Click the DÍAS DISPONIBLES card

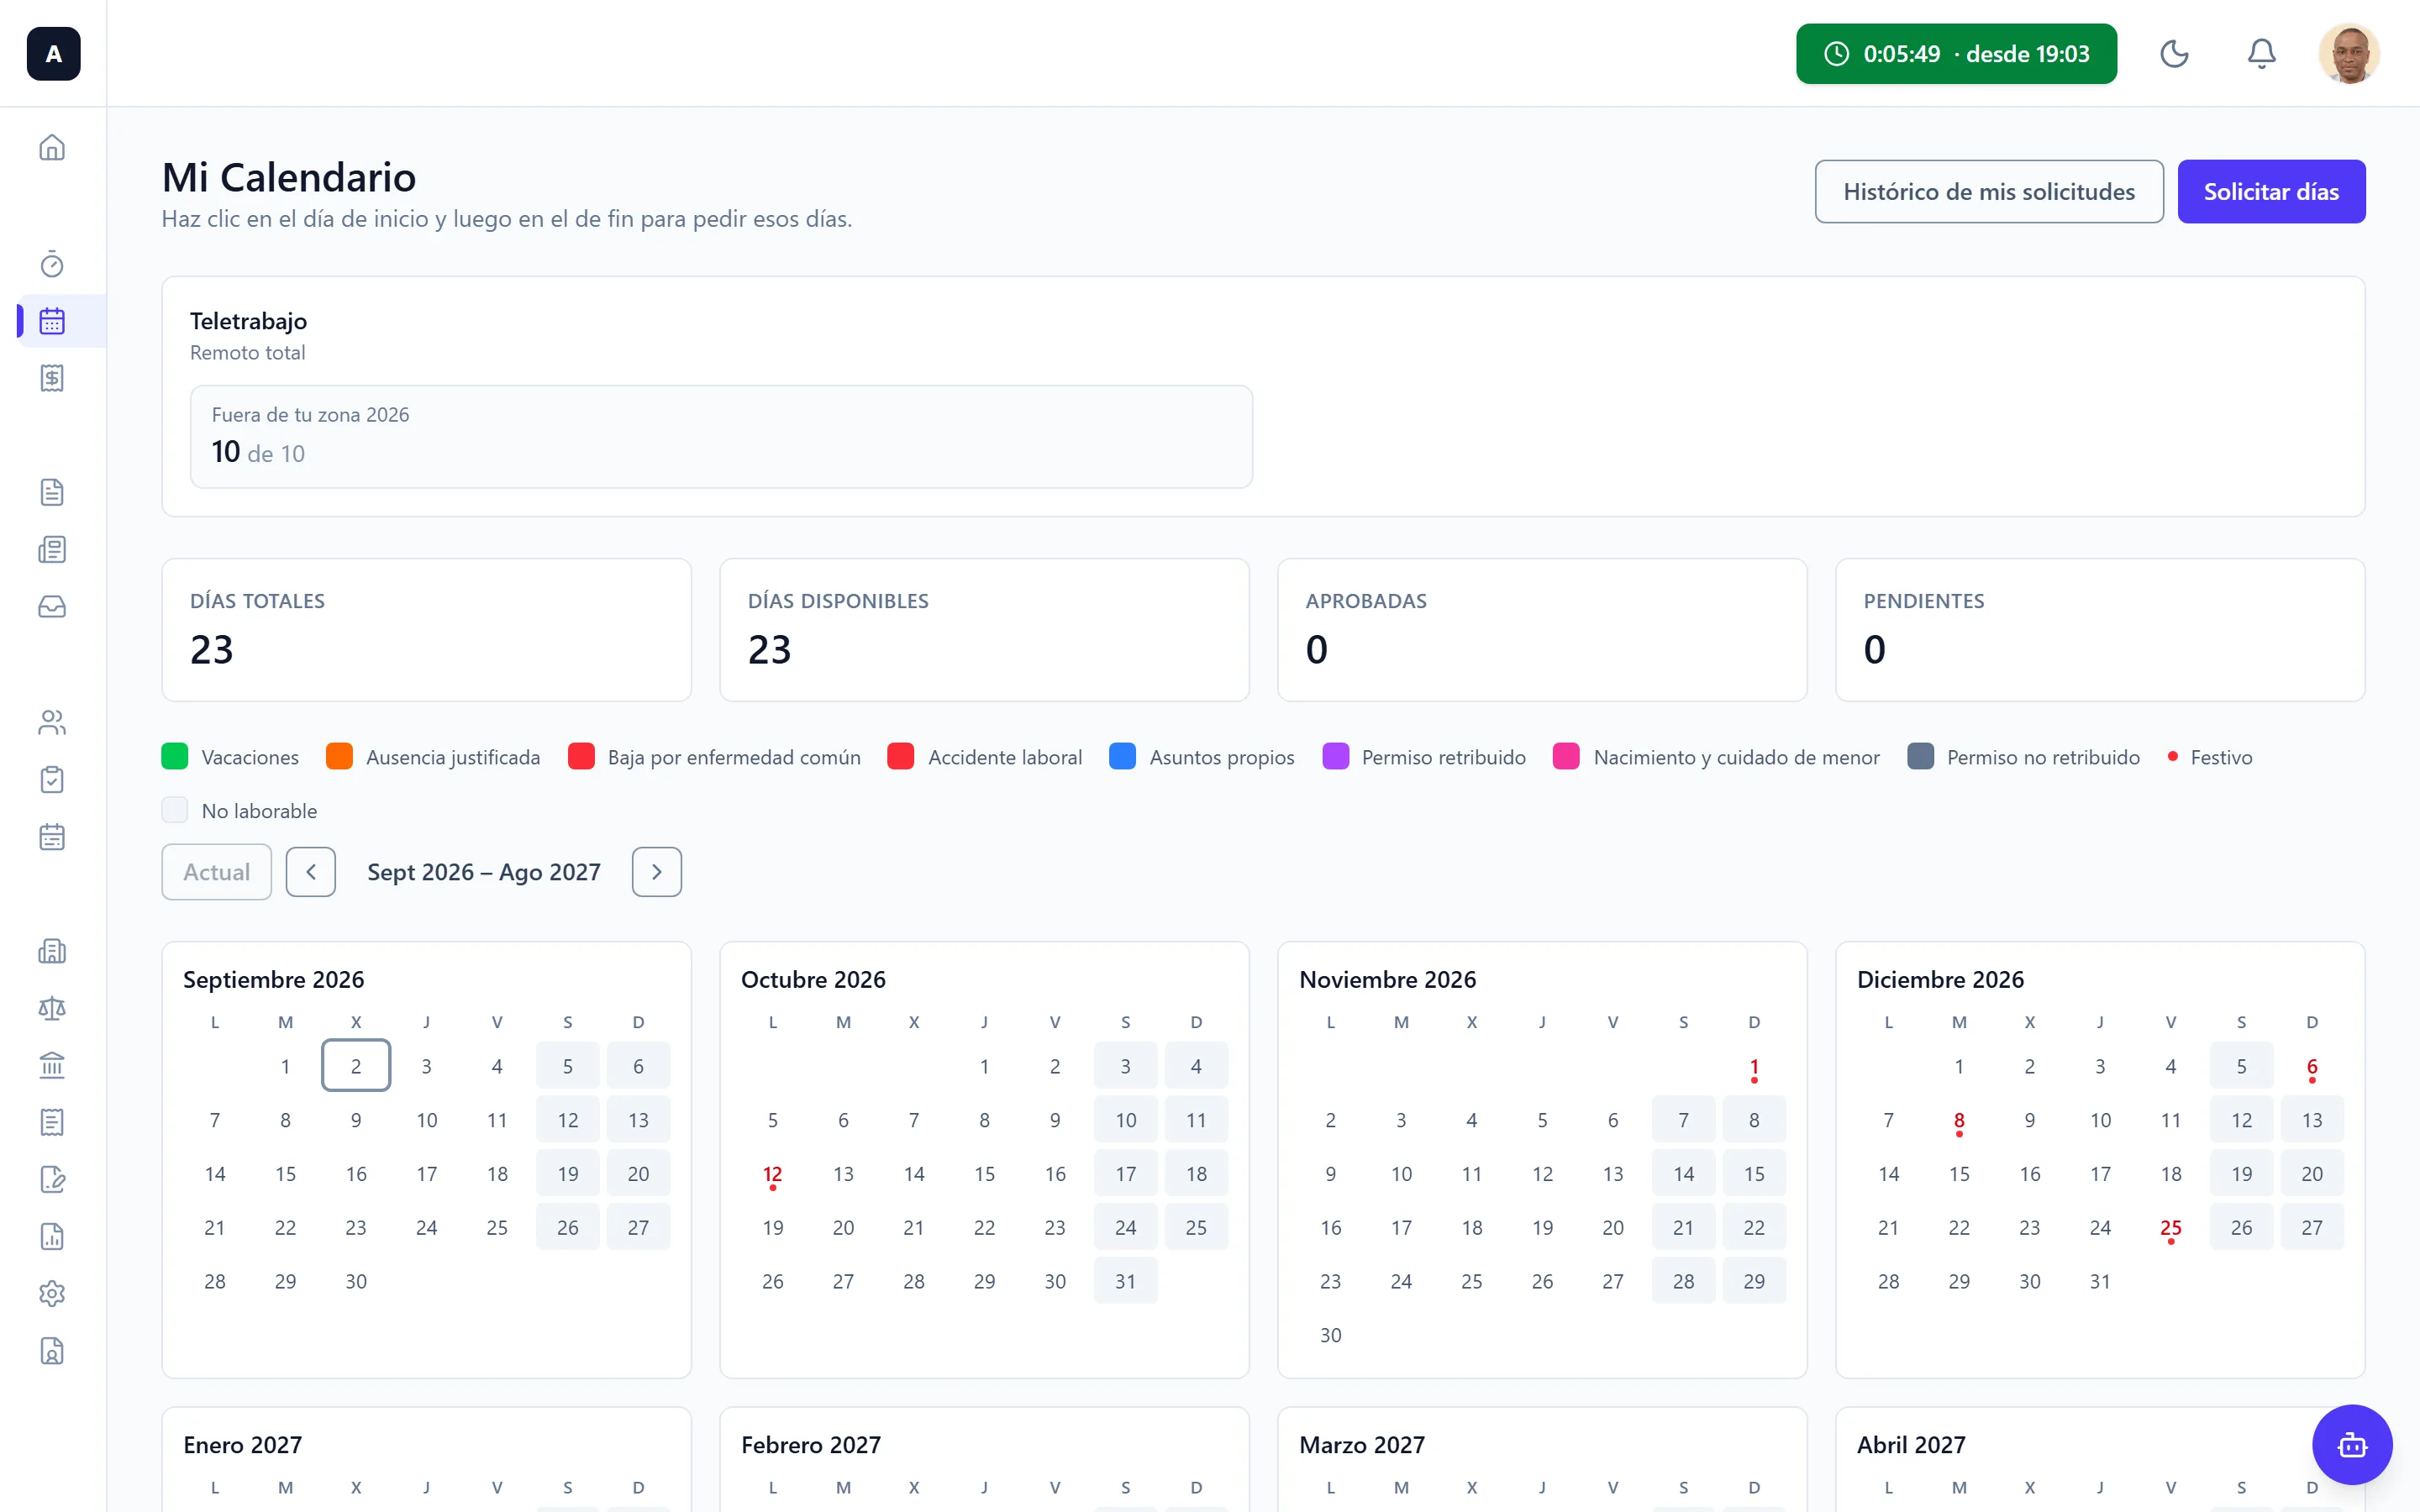point(985,630)
